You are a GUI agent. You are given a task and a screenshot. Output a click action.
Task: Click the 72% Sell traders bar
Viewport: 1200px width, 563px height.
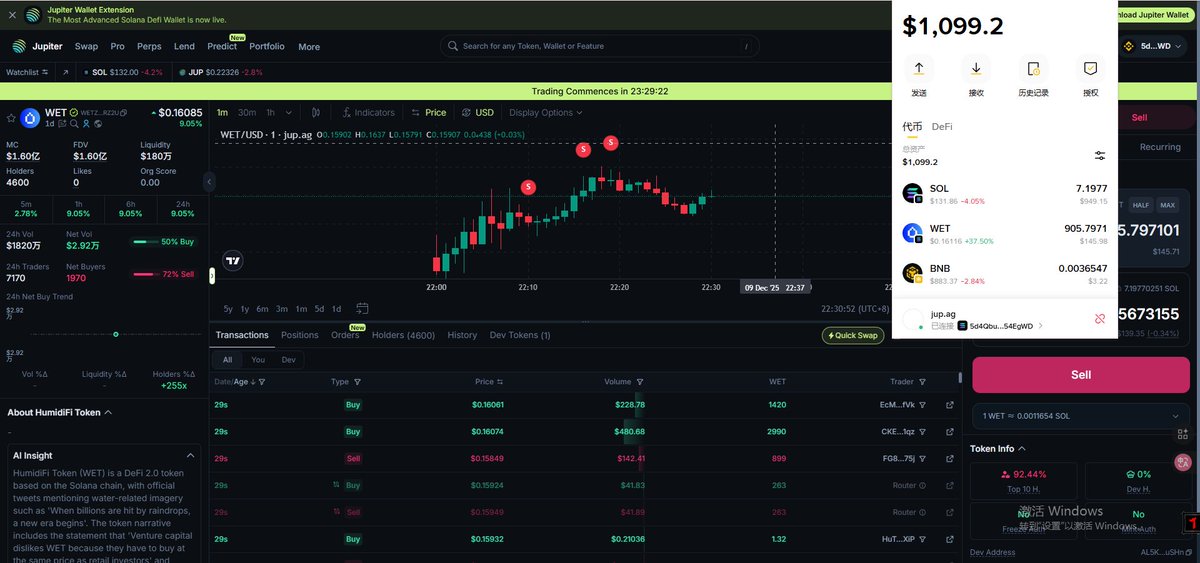point(163,273)
